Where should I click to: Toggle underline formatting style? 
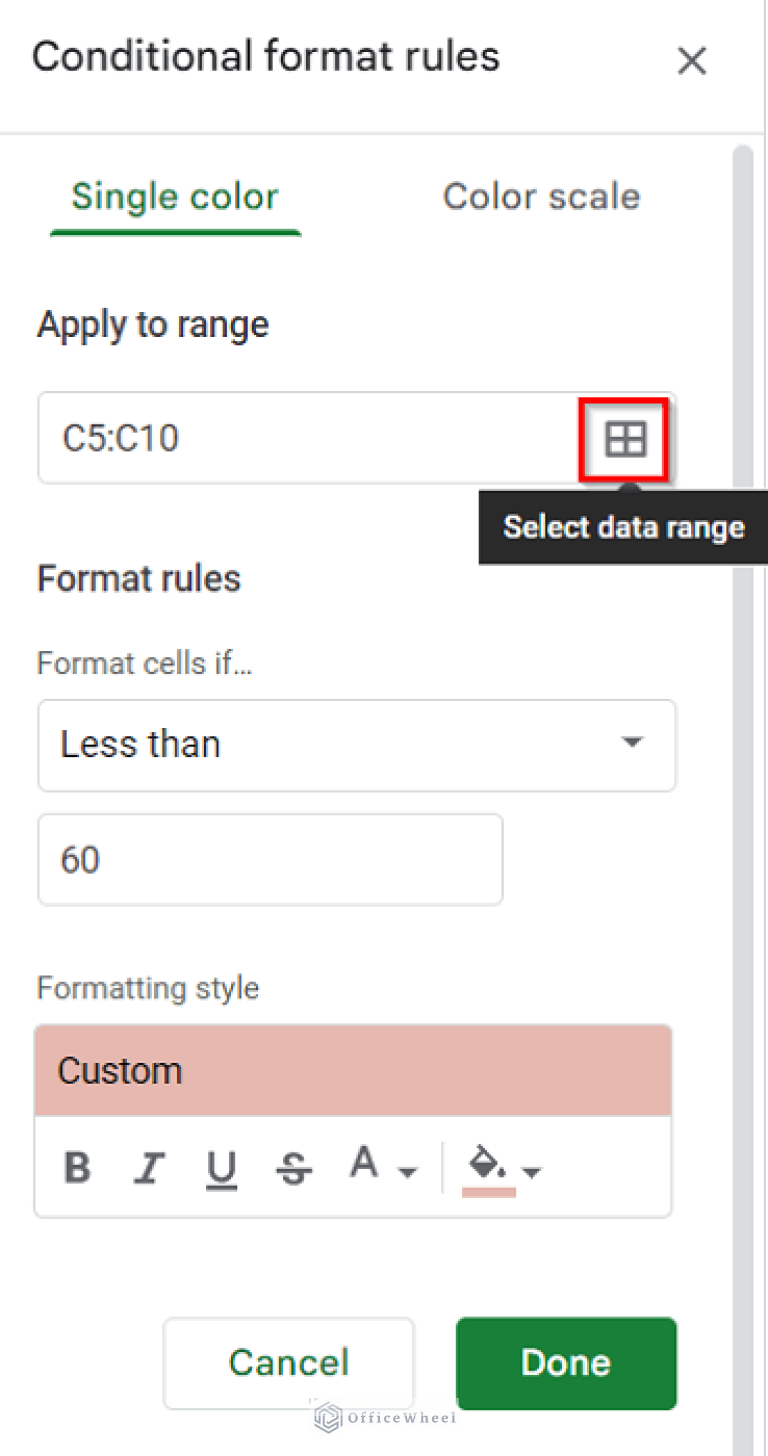tap(221, 1167)
